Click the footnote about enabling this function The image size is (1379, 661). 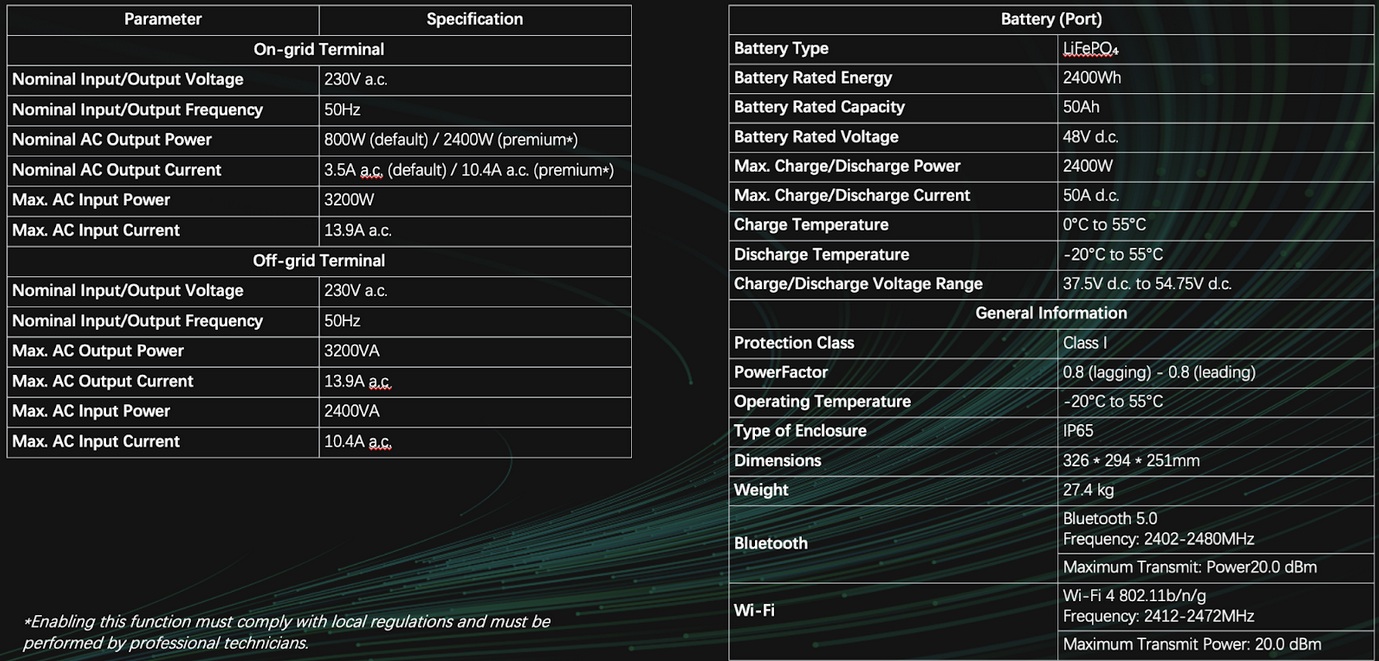click(x=286, y=632)
